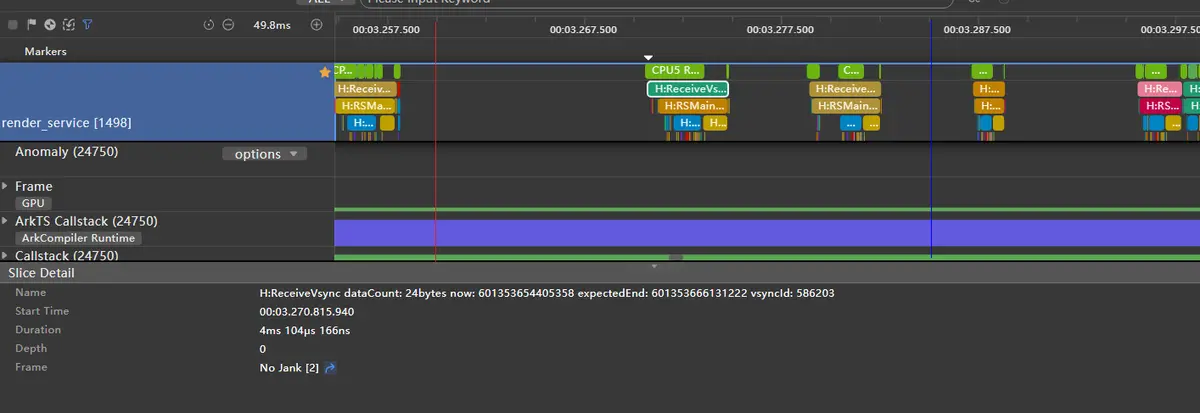This screenshot has height=413, width=1200.
Task: Click the stop square icon in the toolbar
Action: click(x=14, y=24)
